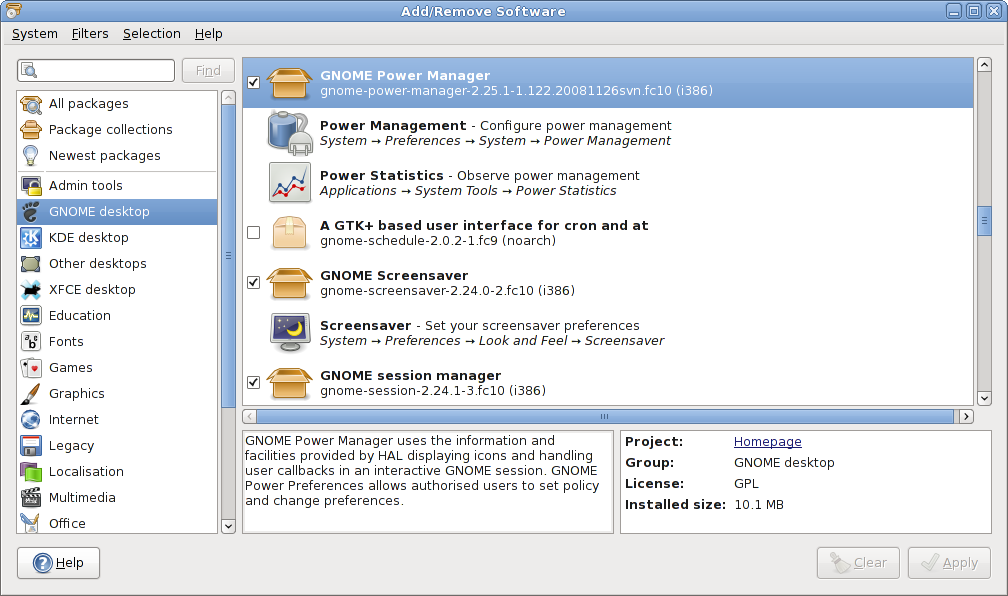
Task: Click the category list scrollbar thumb
Action: [x=228, y=256]
